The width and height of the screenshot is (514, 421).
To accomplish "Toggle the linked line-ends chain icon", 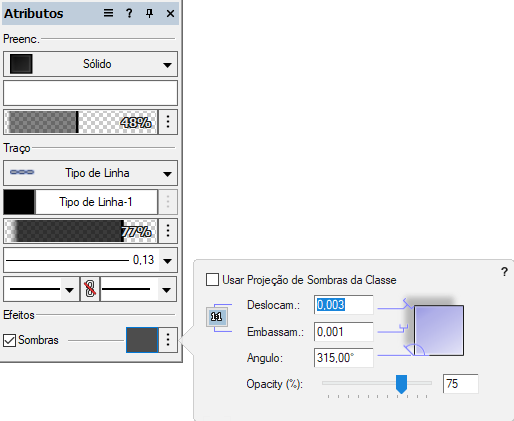I will [90, 289].
